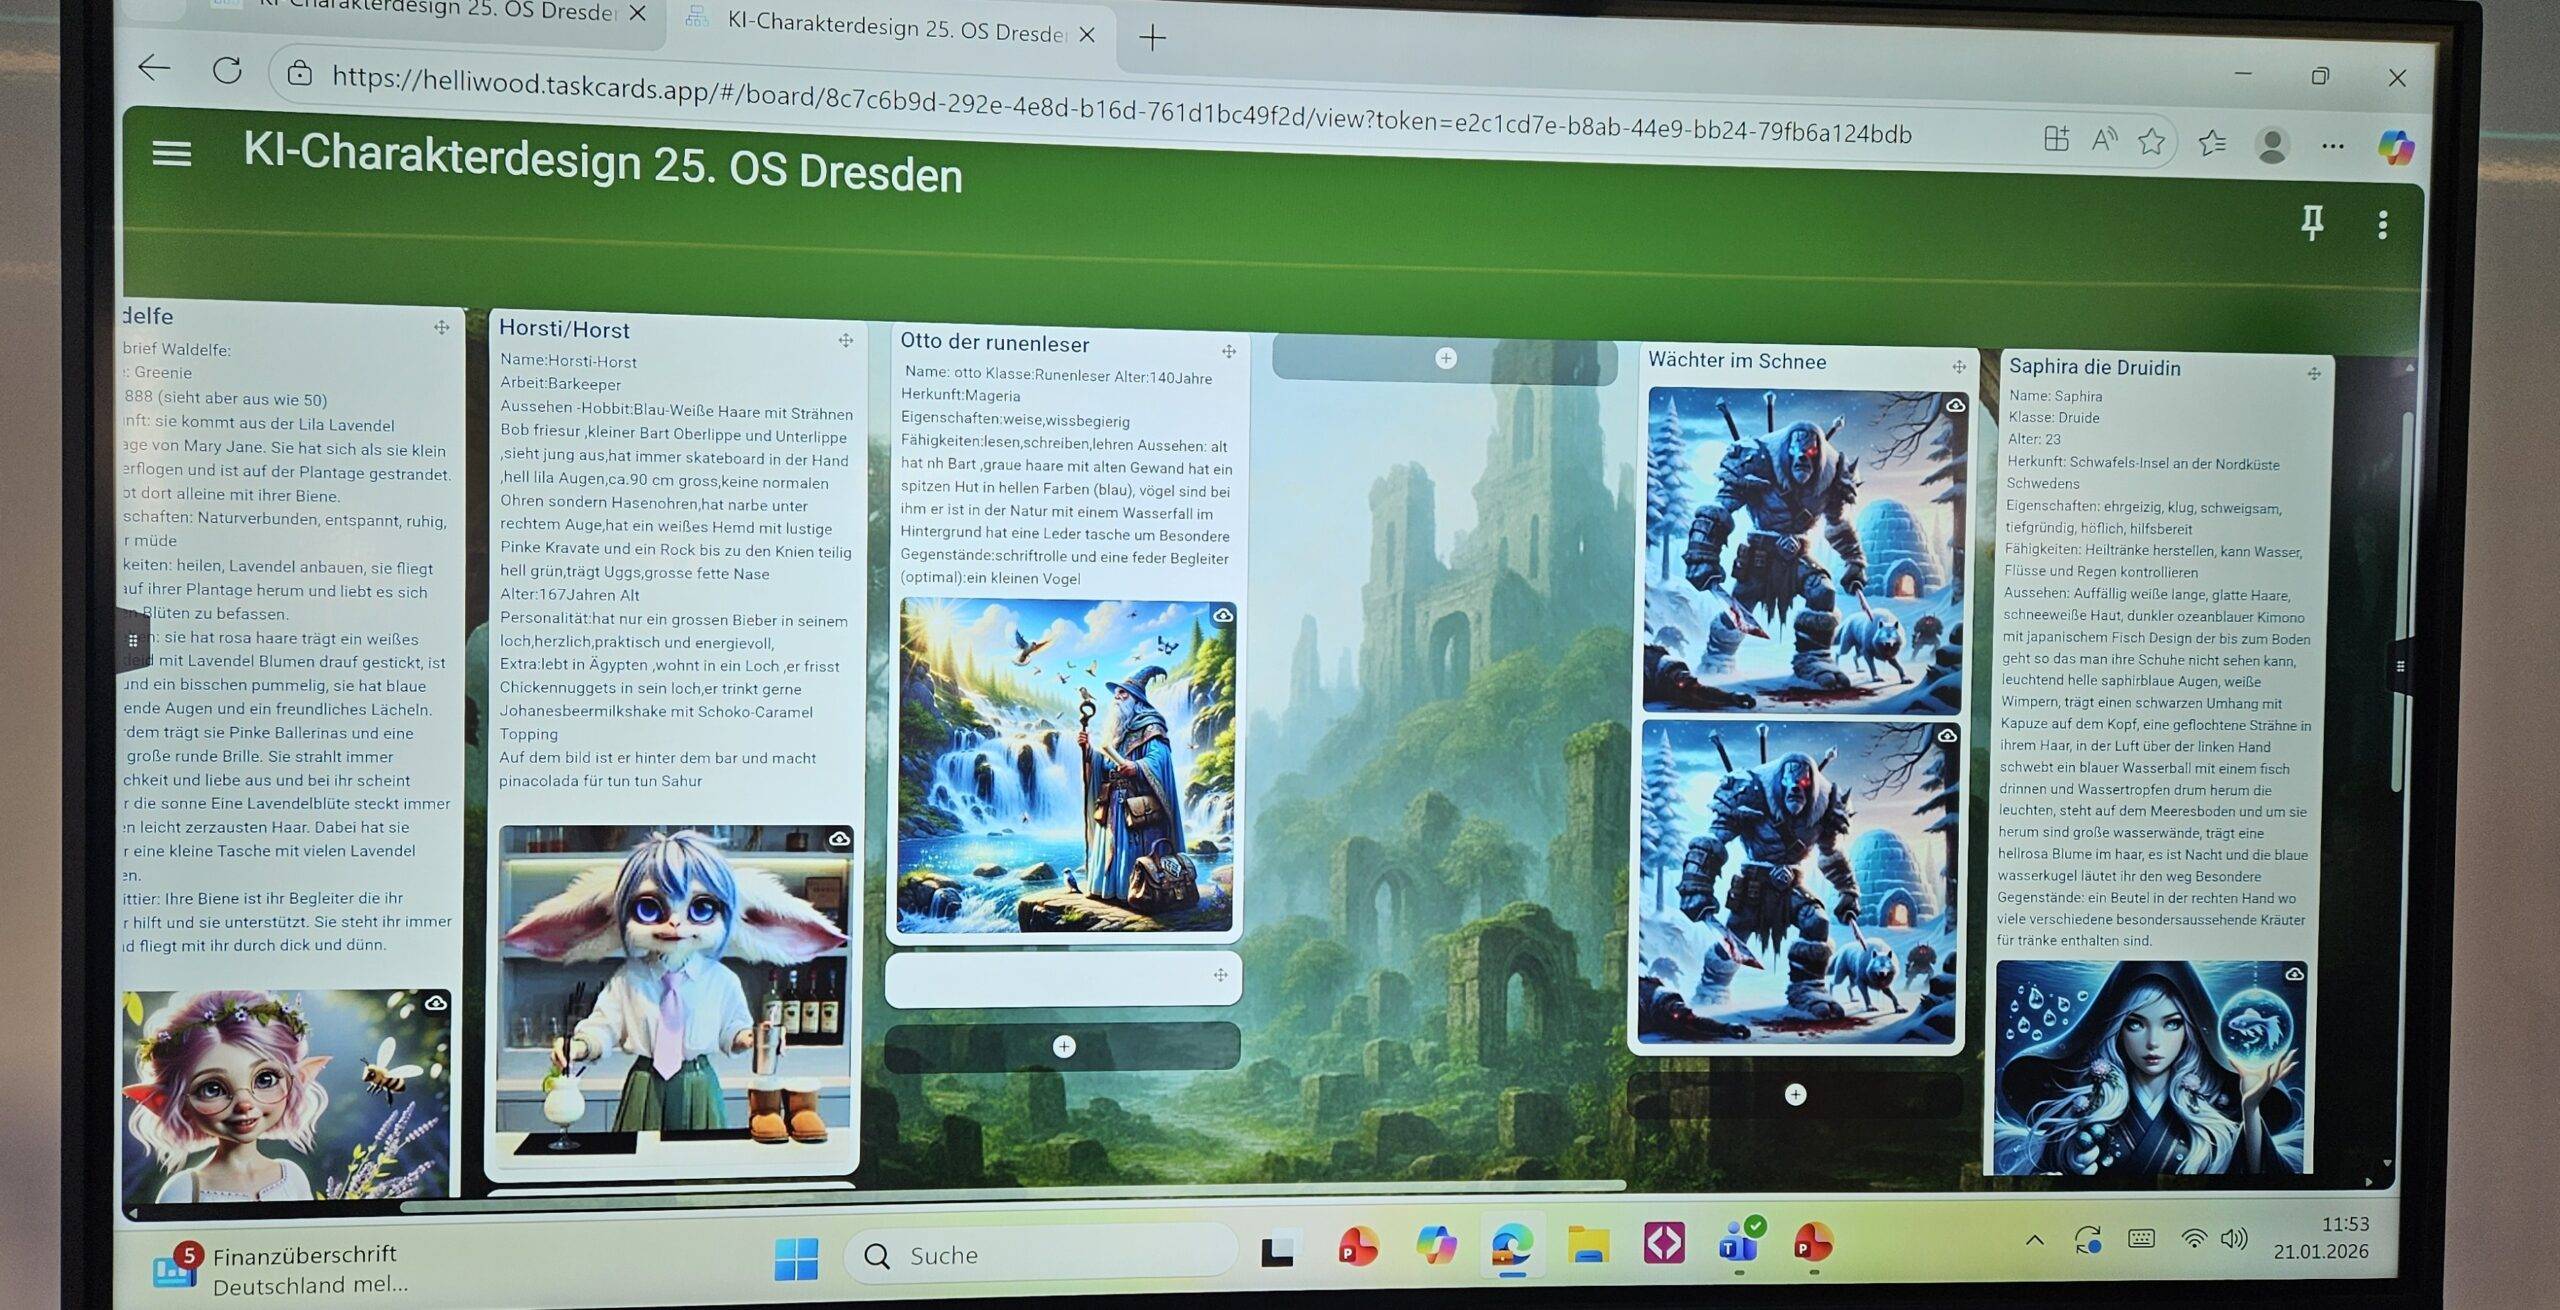Click the cloud icon on the Otto wizard image
Image resolution: width=2560 pixels, height=1310 pixels.
coord(1222,616)
